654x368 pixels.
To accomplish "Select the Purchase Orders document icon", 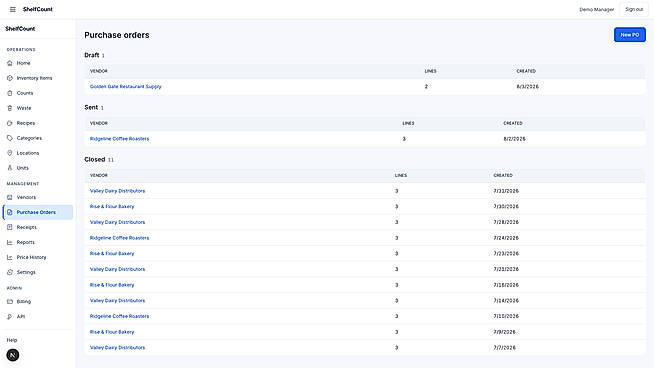I will tap(10, 212).
